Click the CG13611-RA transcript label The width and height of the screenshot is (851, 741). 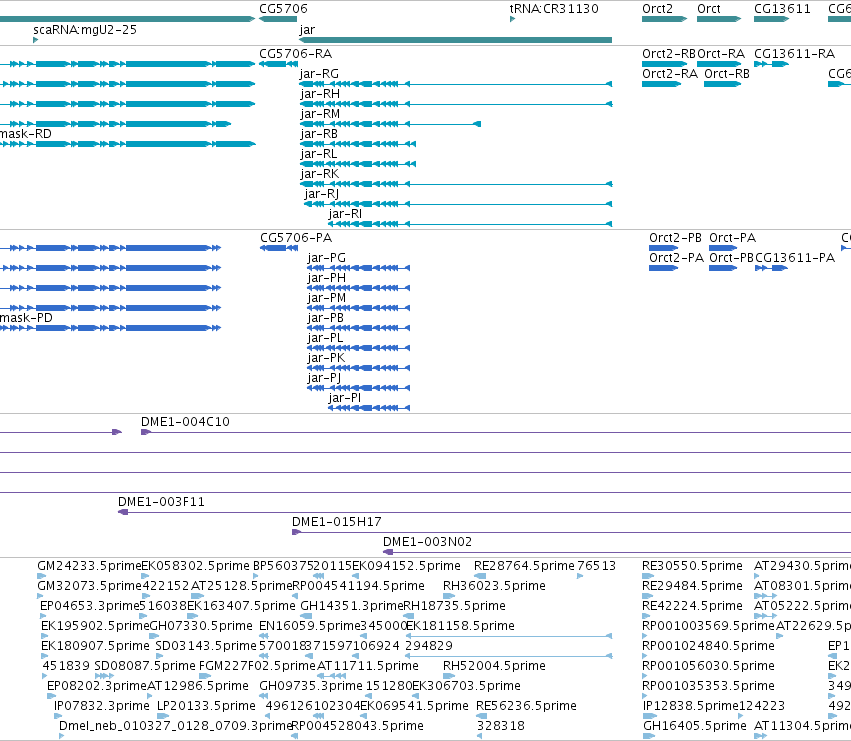[x=795, y=54]
